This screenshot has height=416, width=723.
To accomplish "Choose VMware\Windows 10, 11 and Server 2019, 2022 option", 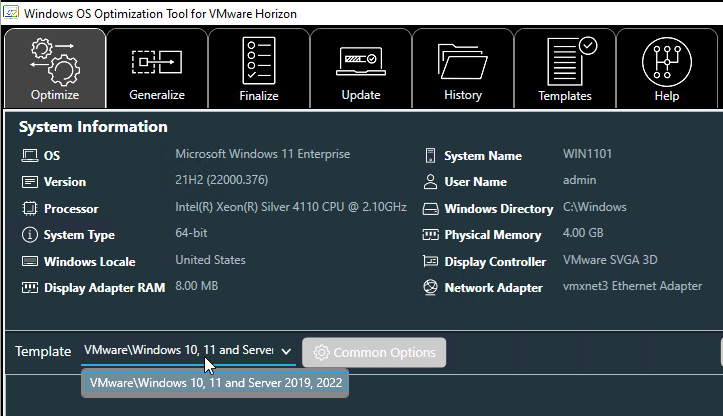I will click(215, 383).
